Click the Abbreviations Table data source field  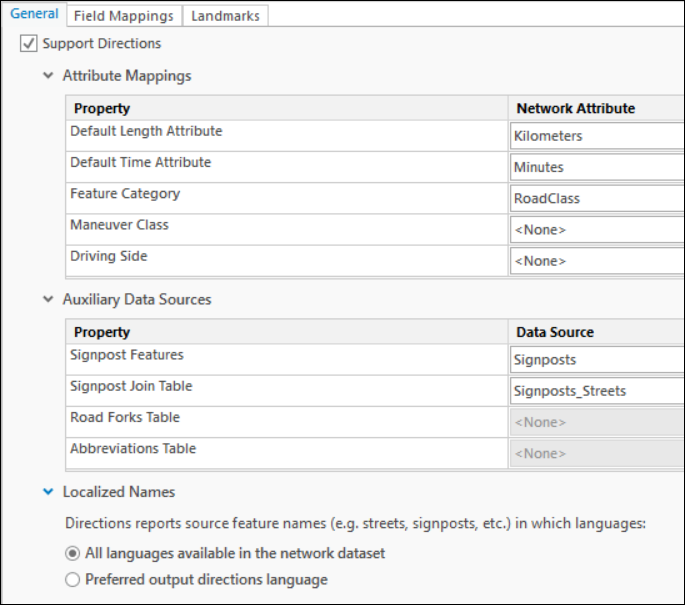[x=597, y=453]
